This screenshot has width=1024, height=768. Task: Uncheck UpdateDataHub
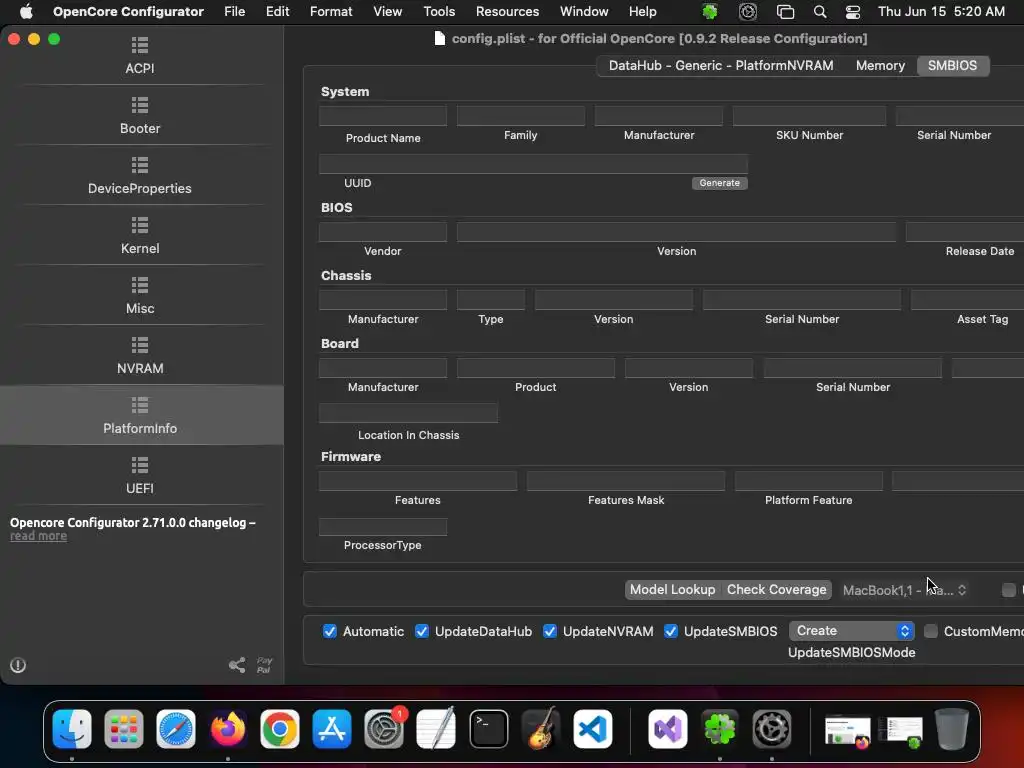click(x=422, y=632)
